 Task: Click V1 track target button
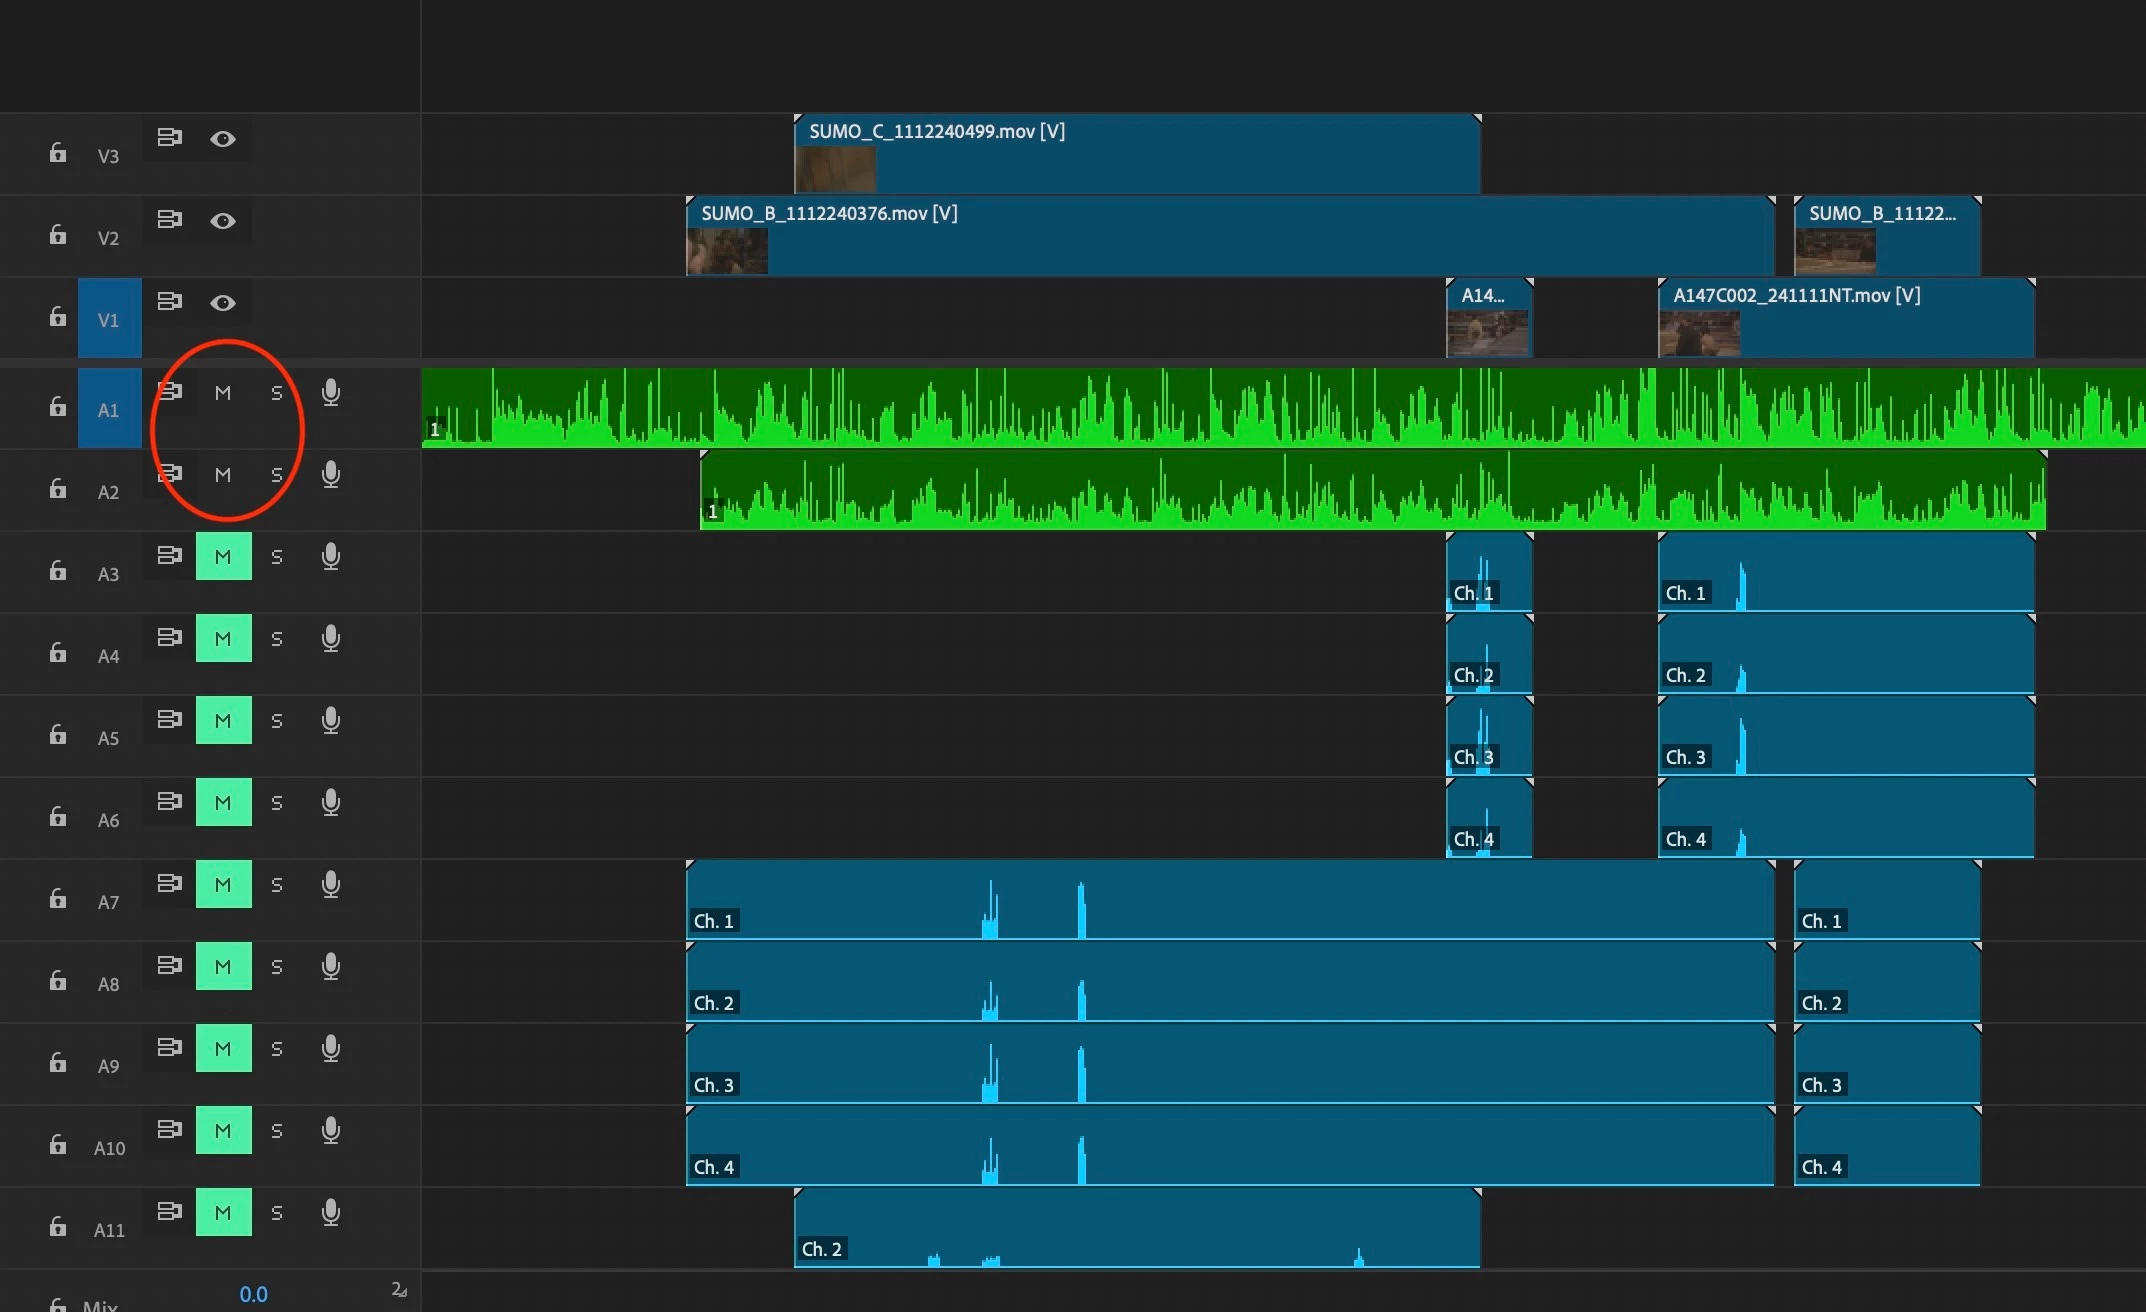tap(109, 319)
